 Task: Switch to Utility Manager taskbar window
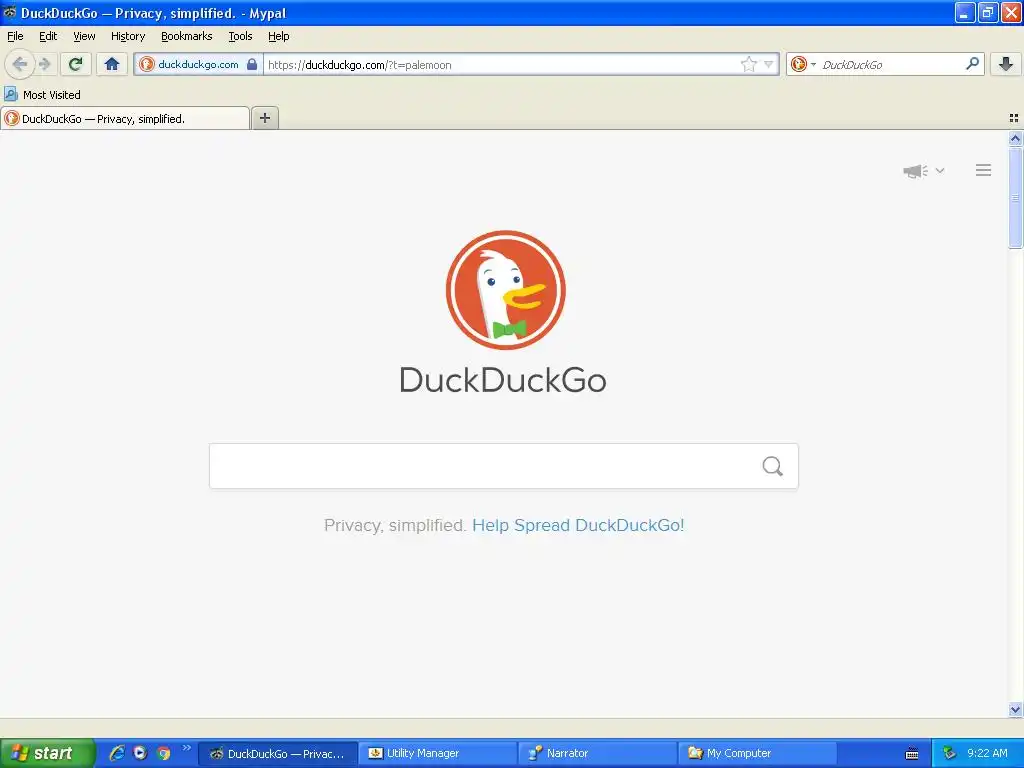[438, 754]
